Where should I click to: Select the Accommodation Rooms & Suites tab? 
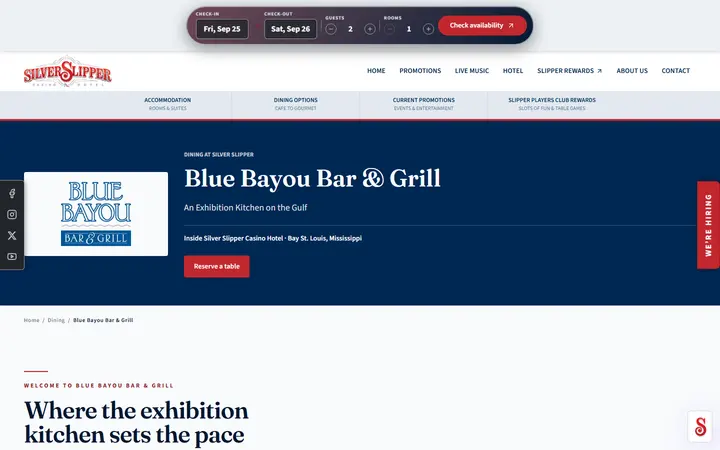point(168,104)
